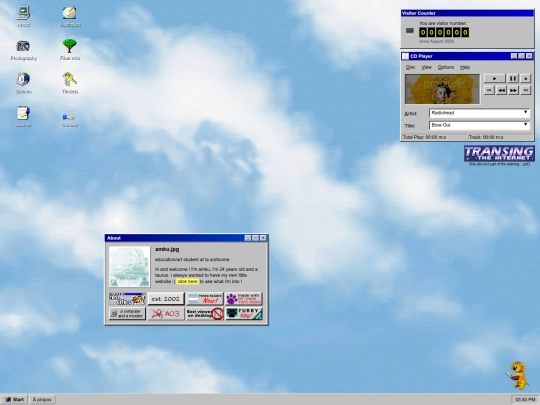Click the FURRY paw badge
Screen dimensions: 540x405
[244, 314]
